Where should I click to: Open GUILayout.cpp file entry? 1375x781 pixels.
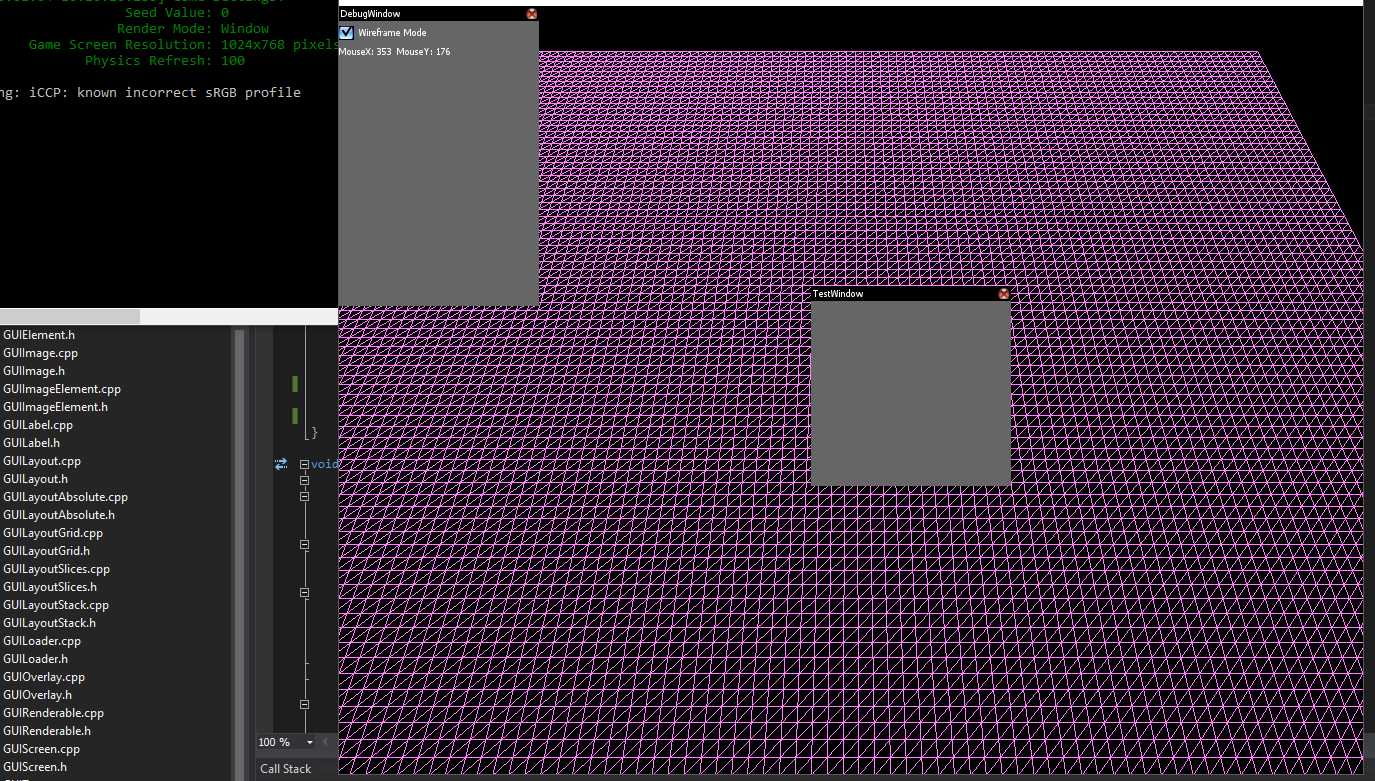pyautogui.click(x=42, y=461)
